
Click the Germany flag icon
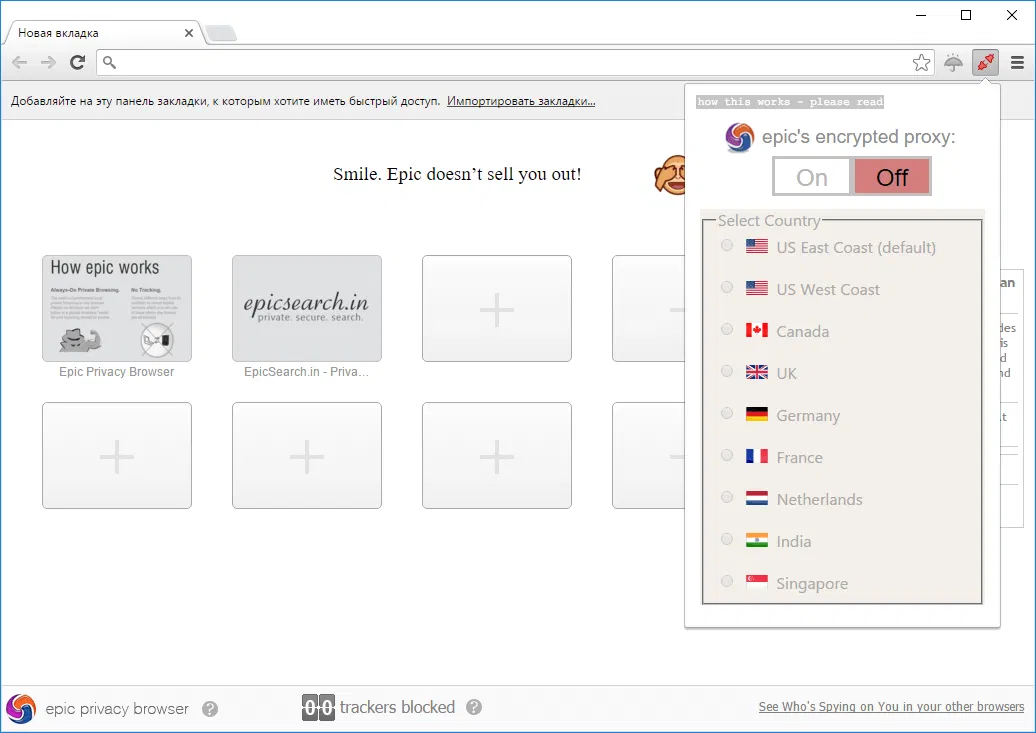click(x=757, y=414)
